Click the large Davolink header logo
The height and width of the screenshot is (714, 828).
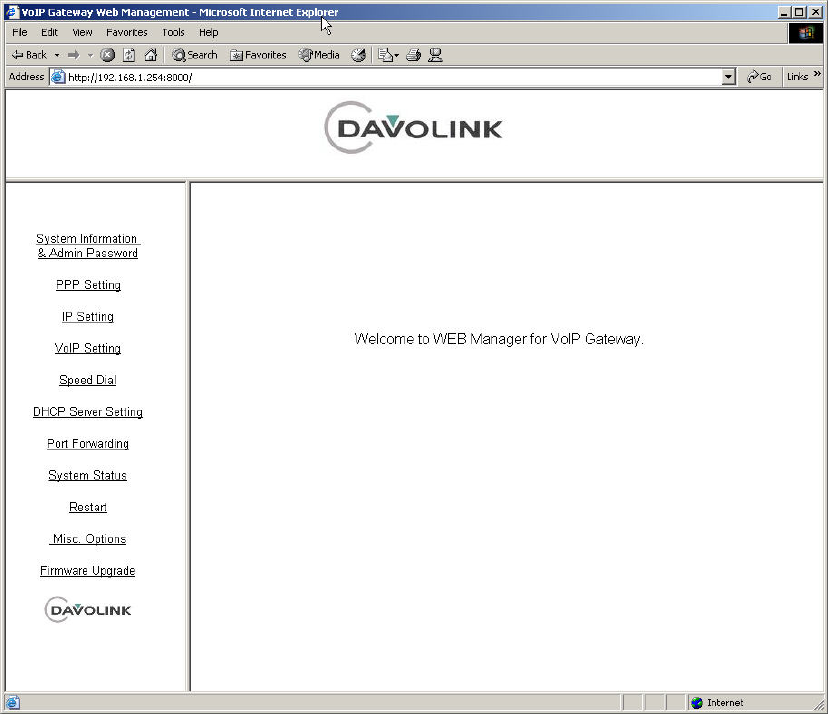413,127
